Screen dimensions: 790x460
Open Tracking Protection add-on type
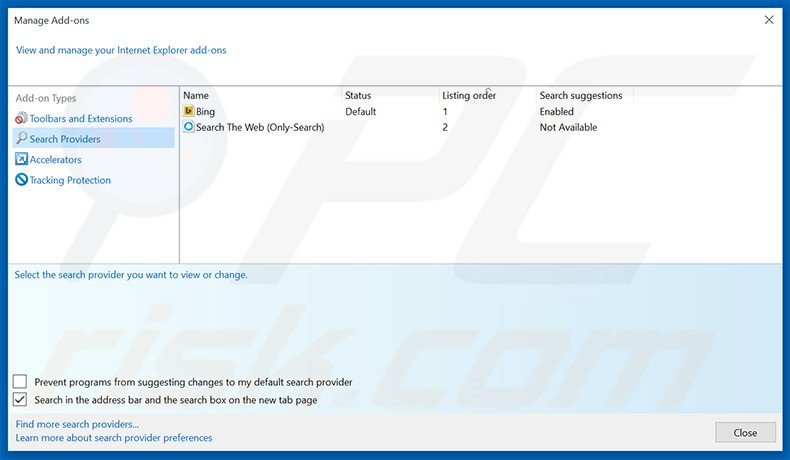[x=70, y=180]
